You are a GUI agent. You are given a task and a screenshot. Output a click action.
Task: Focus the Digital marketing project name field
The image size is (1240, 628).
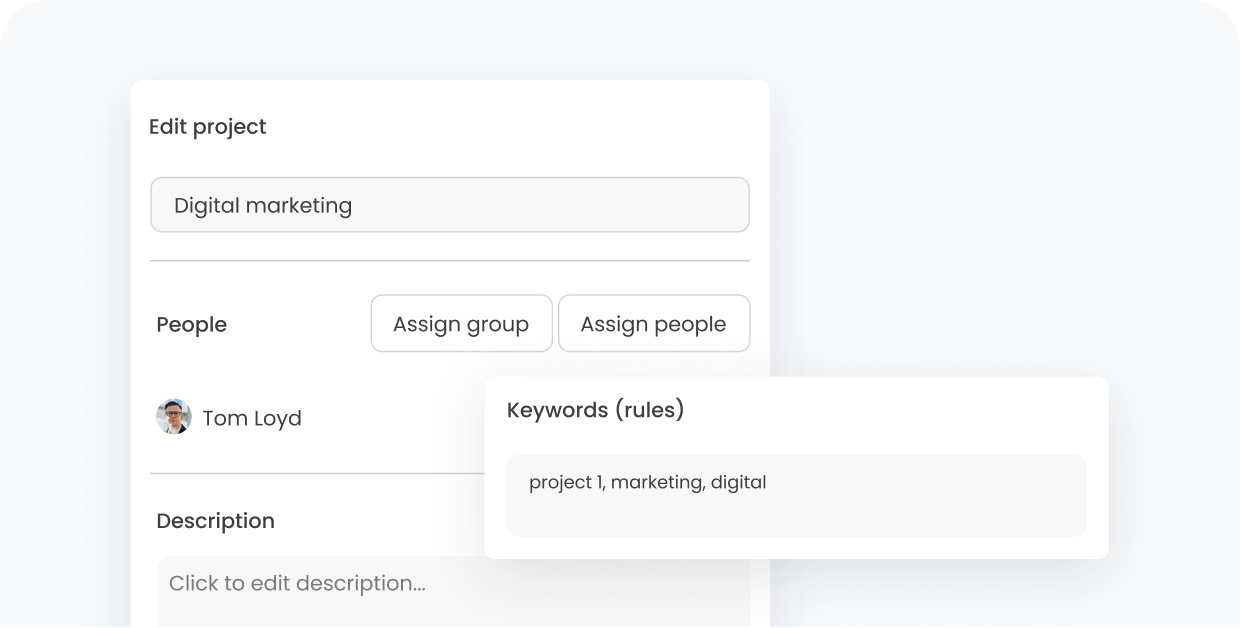pos(449,205)
